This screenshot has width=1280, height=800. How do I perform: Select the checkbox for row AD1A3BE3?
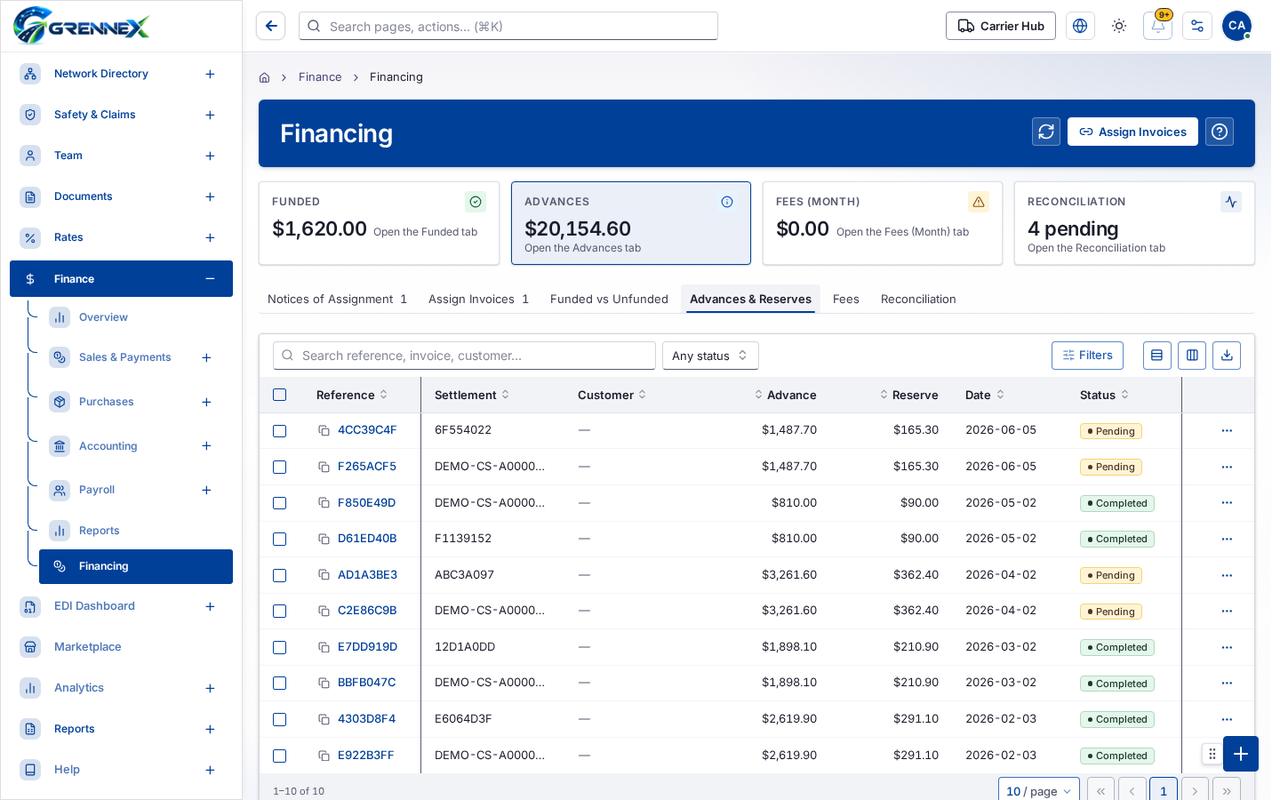279,575
